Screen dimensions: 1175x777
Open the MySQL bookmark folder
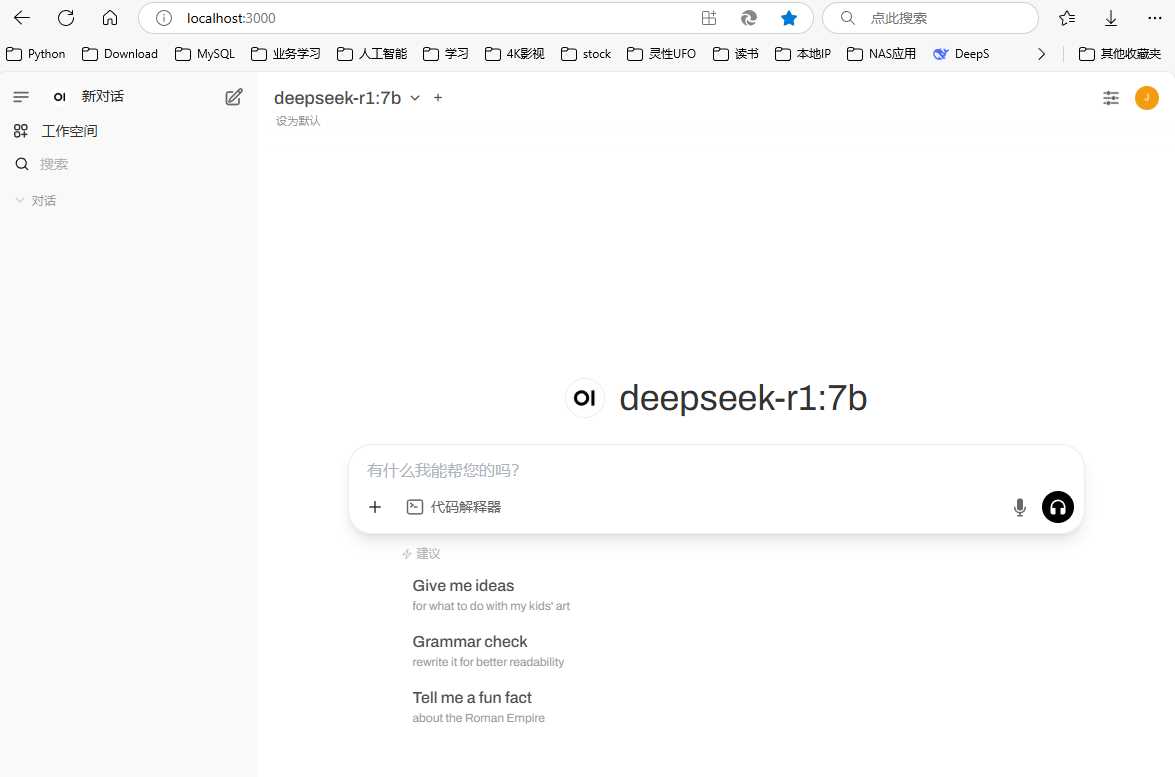tap(205, 54)
